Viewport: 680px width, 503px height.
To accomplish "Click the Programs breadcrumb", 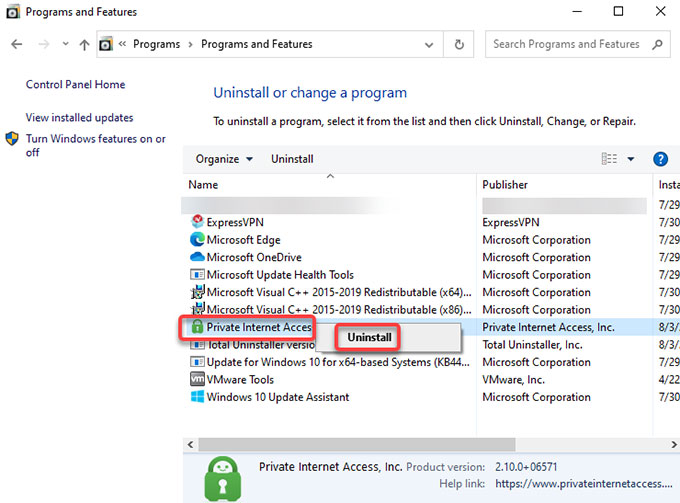I will 156,44.
